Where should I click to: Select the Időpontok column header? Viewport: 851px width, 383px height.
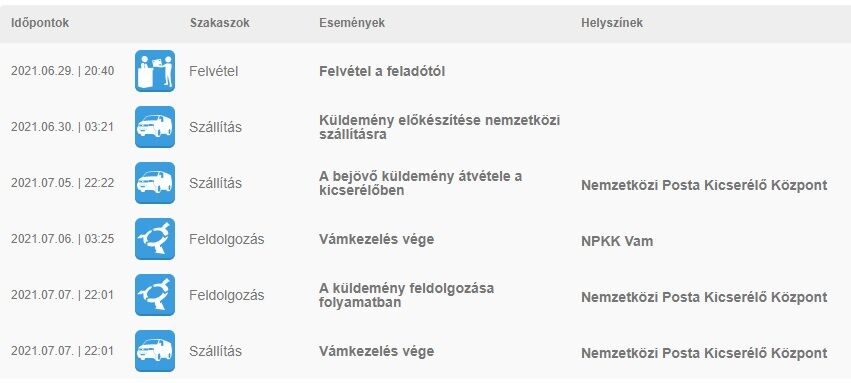tap(40, 23)
